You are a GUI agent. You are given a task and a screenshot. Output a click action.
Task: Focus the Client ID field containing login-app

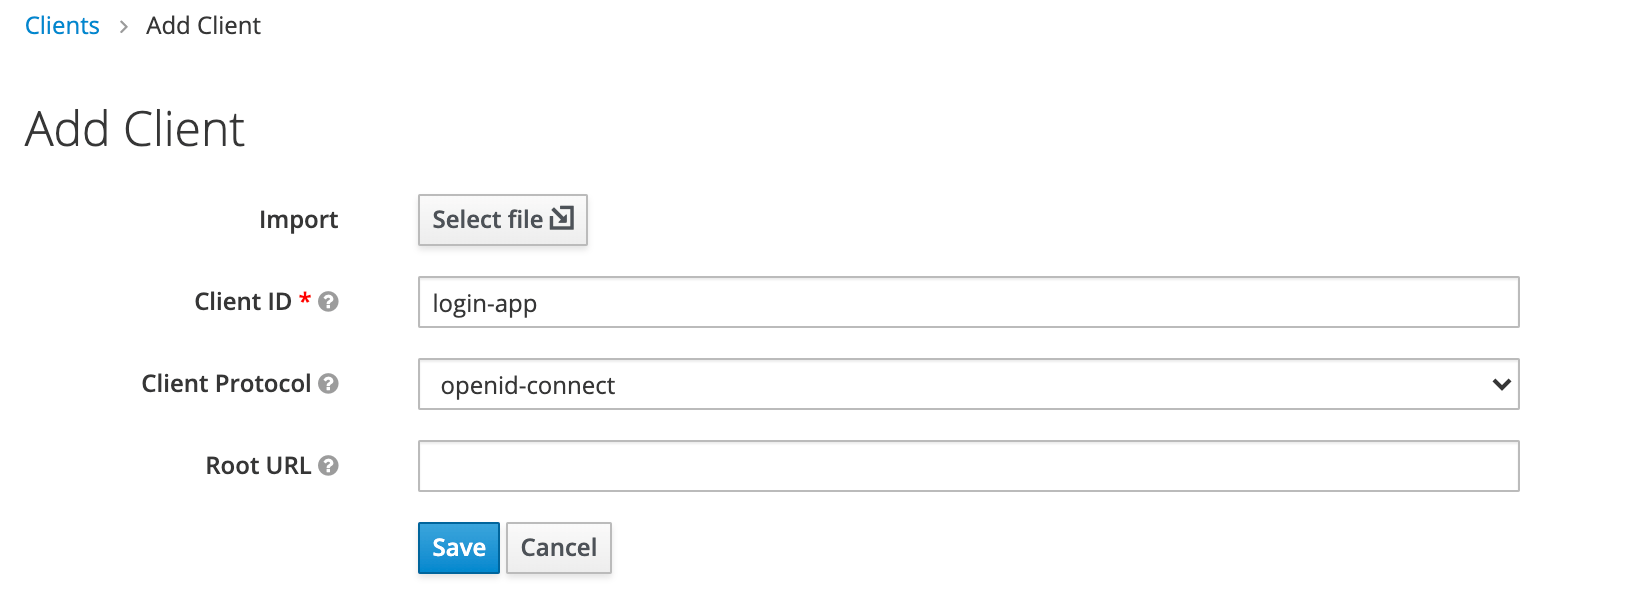(968, 302)
